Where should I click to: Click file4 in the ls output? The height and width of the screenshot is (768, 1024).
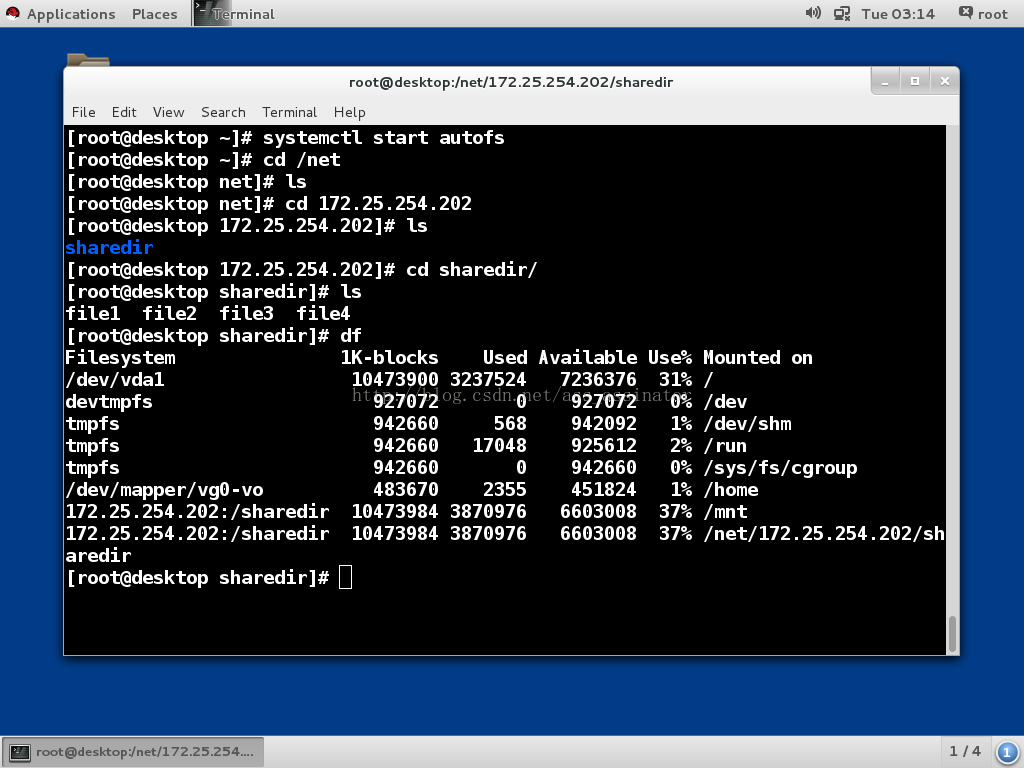323,313
